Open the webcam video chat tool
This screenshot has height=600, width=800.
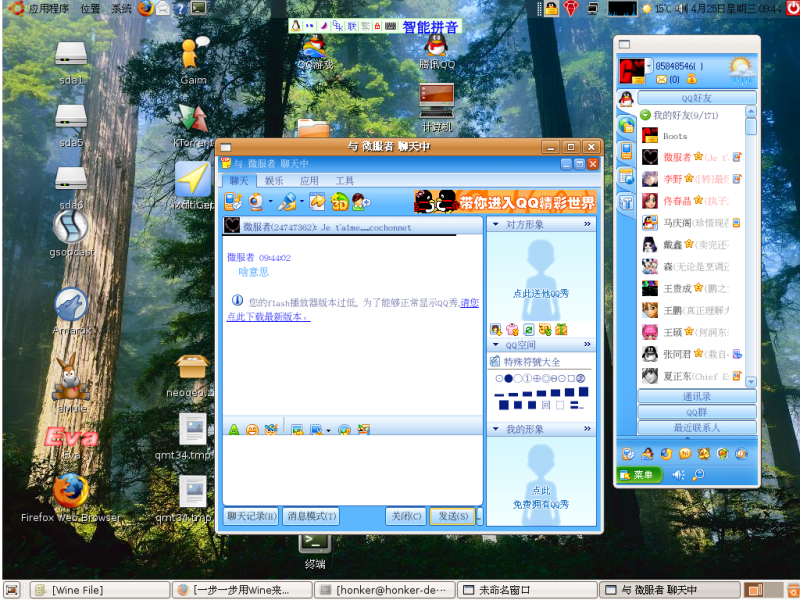click(256, 202)
